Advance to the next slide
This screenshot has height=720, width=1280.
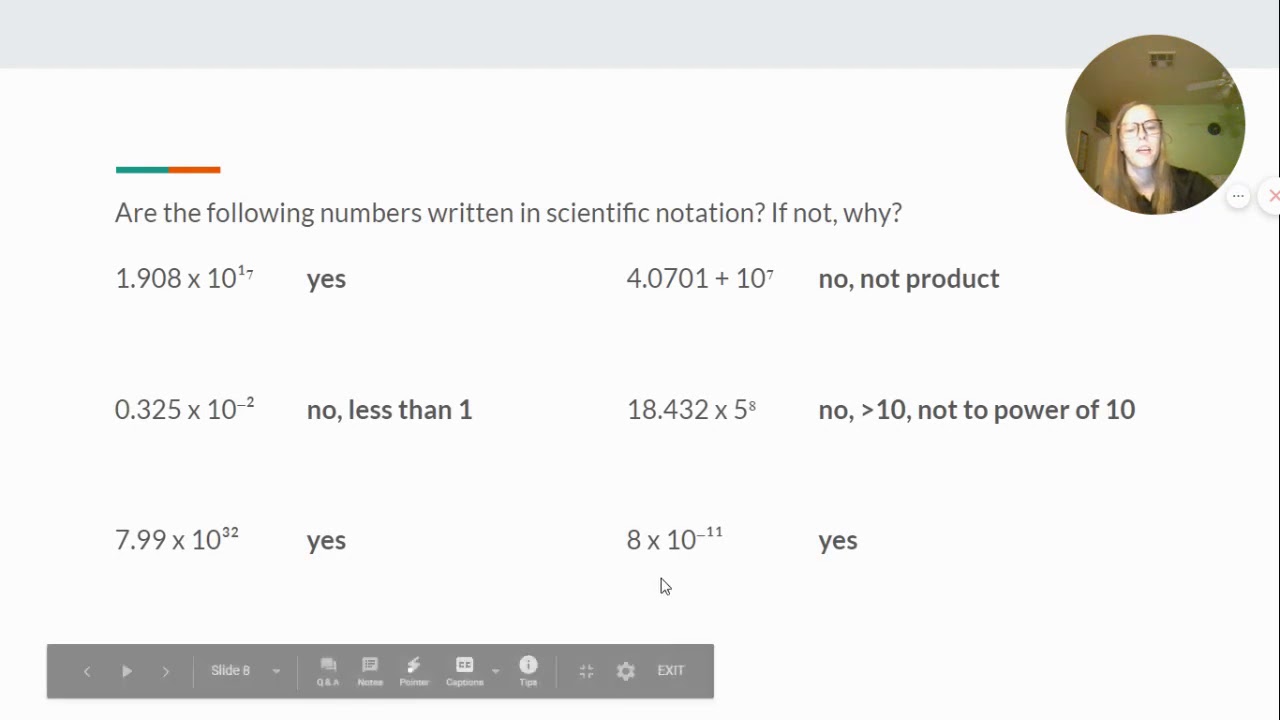point(166,671)
